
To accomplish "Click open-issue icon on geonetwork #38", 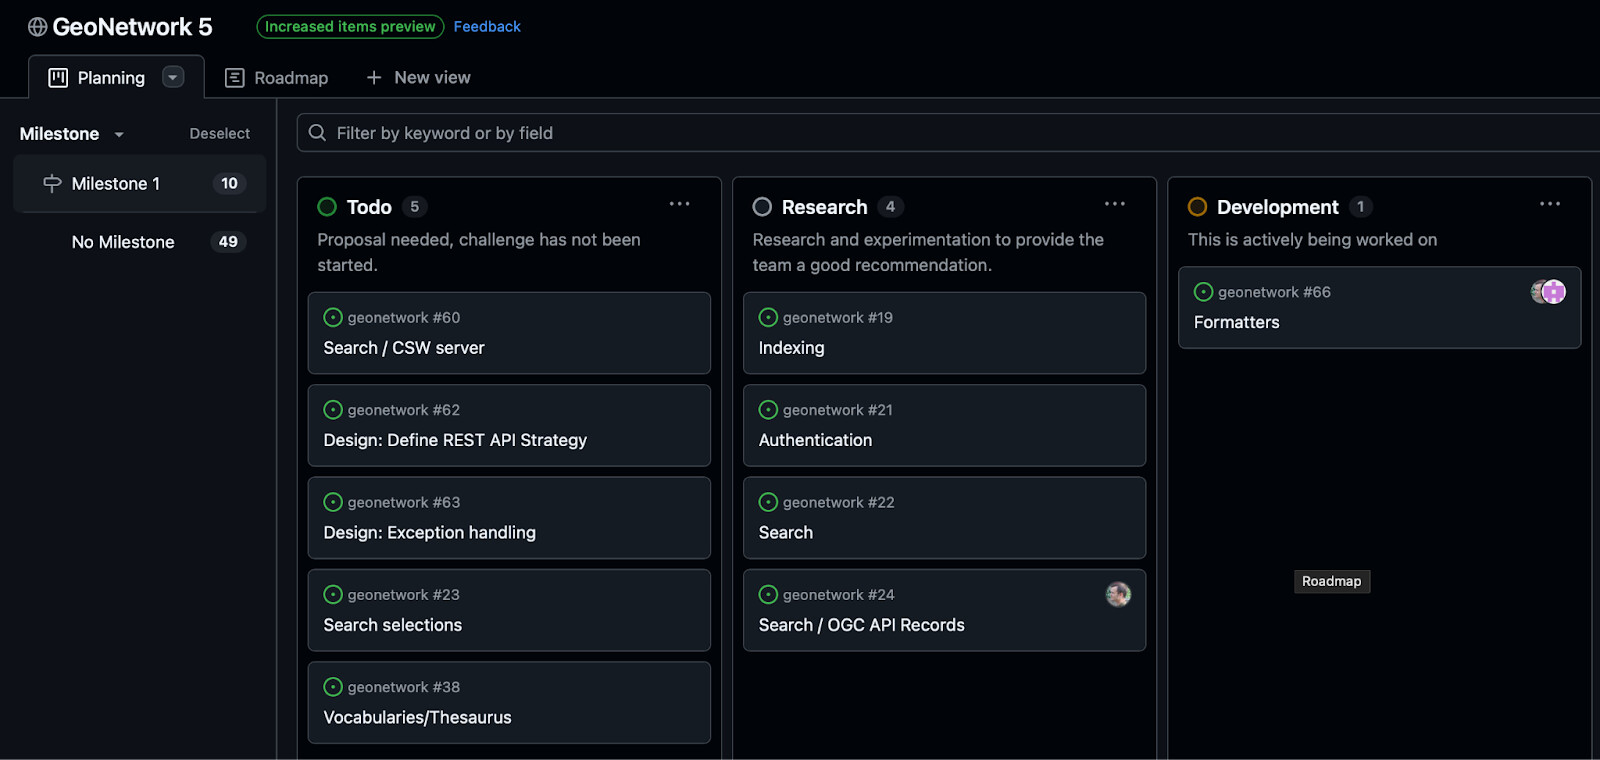I will (x=333, y=687).
